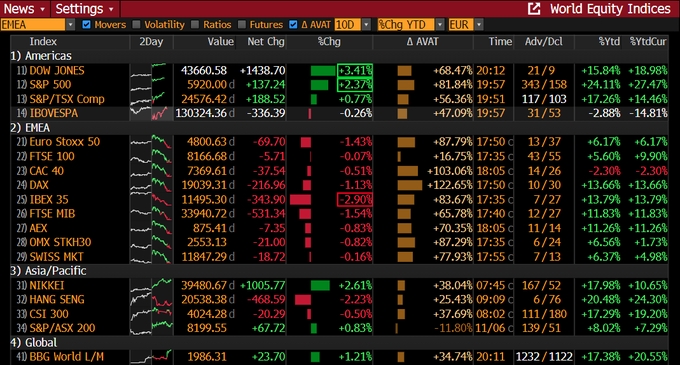Open the Settings menu
This screenshot has width=680, height=365.
click(85, 9)
